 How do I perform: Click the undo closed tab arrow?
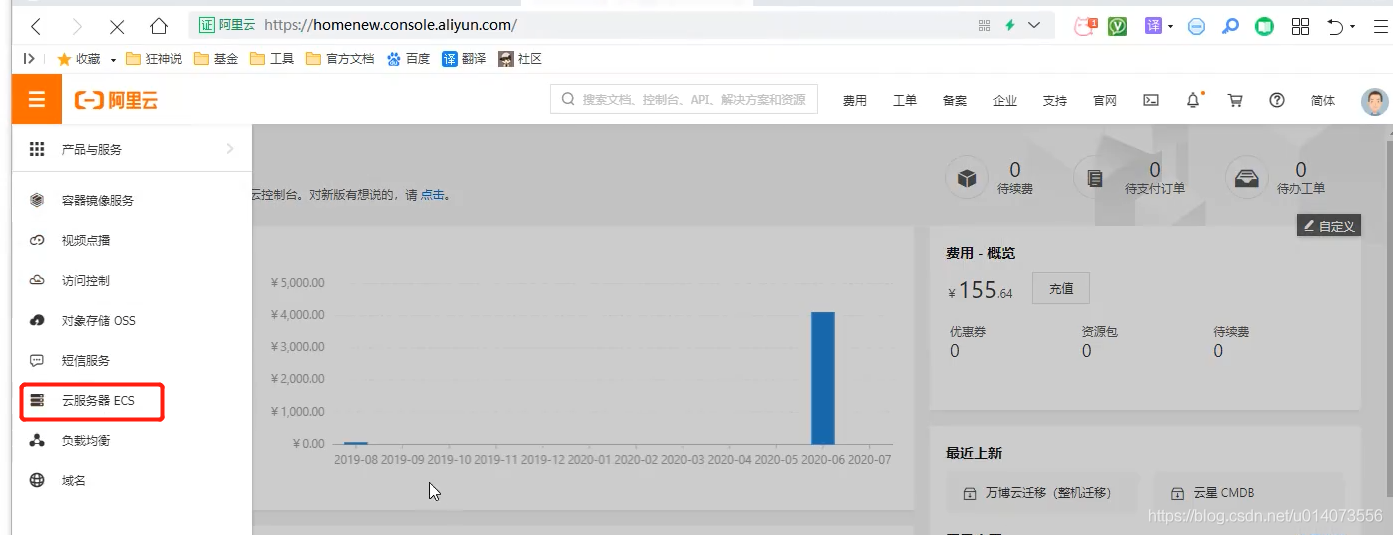coord(1335,27)
